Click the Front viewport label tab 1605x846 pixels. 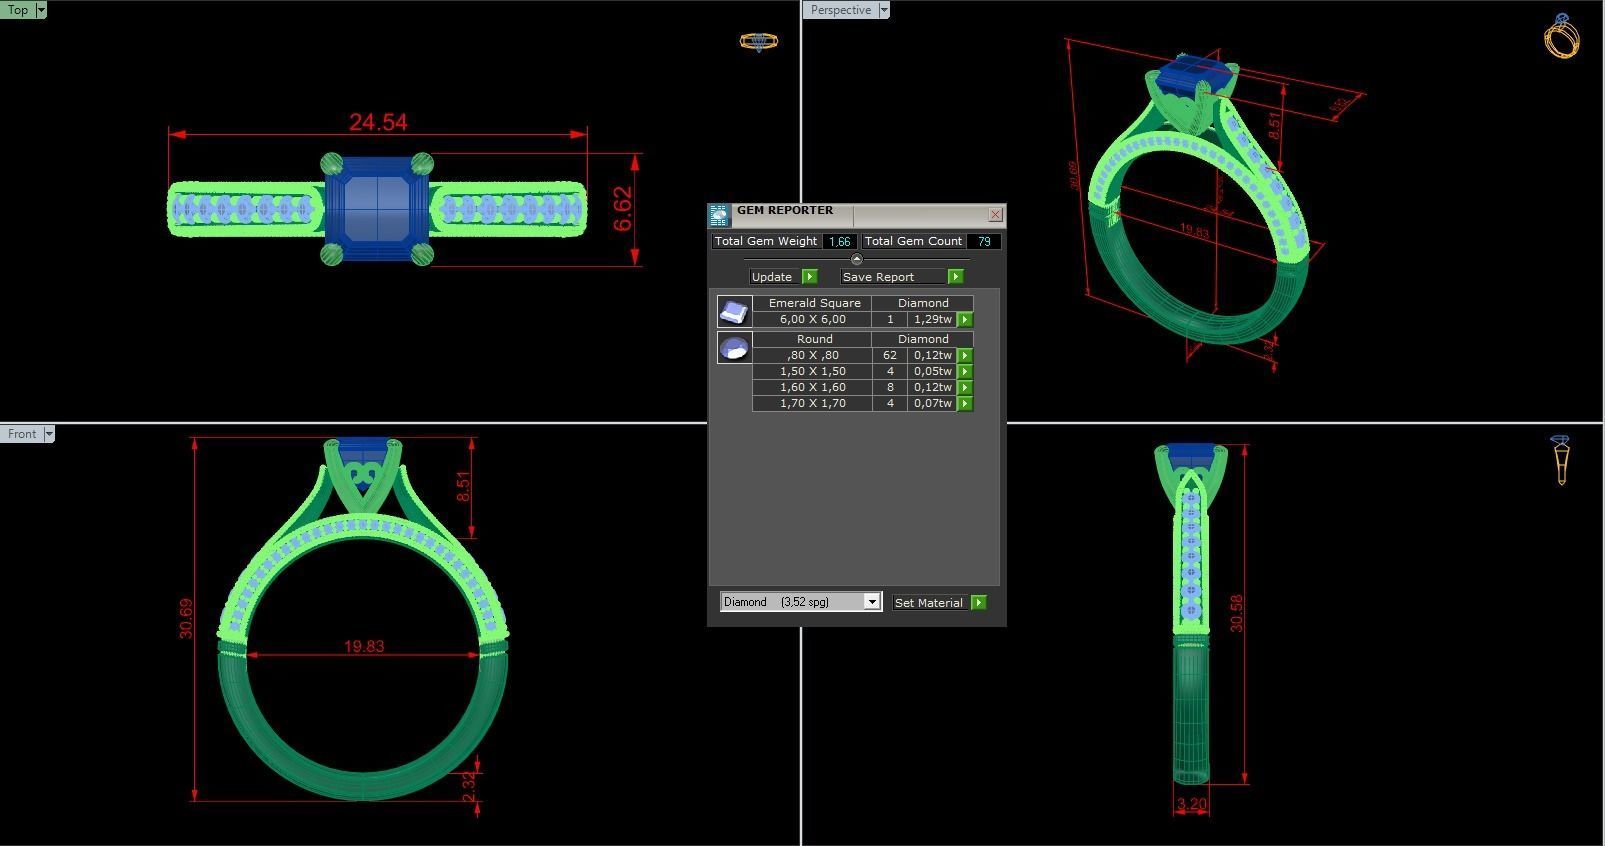pyautogui.click(x=22, y=434)
